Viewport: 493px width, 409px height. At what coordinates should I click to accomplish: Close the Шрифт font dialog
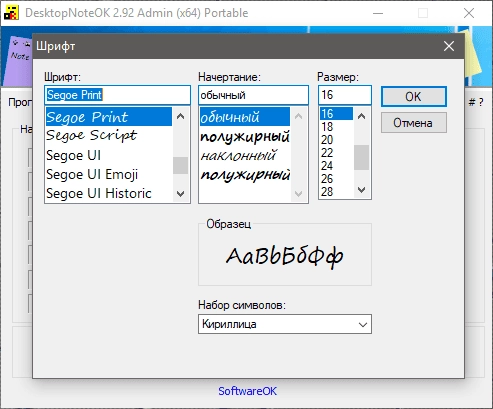(449, 46)
